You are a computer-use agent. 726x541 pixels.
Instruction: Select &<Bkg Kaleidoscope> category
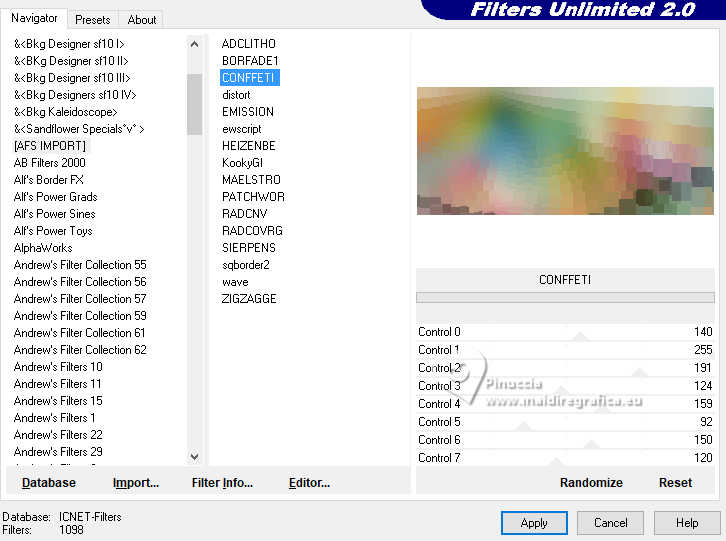pyautogui.click(x=65, y=112)
